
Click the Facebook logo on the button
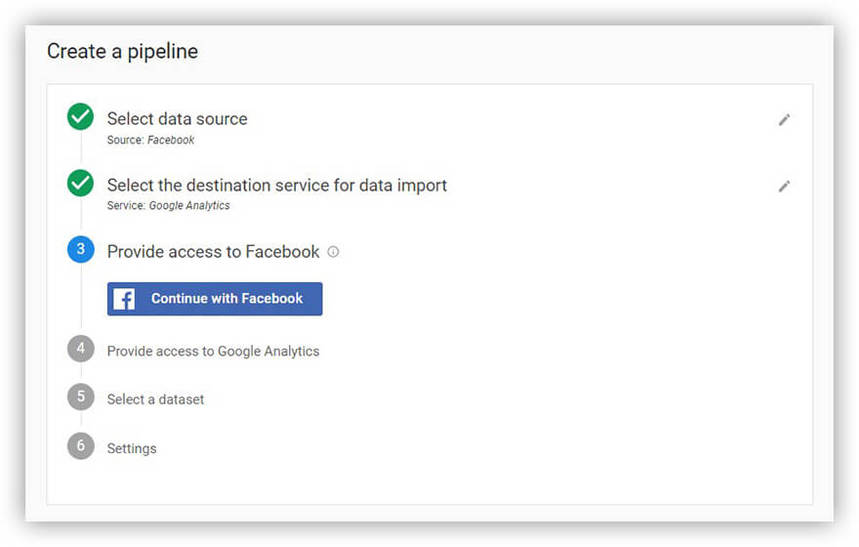click(124, 299)
